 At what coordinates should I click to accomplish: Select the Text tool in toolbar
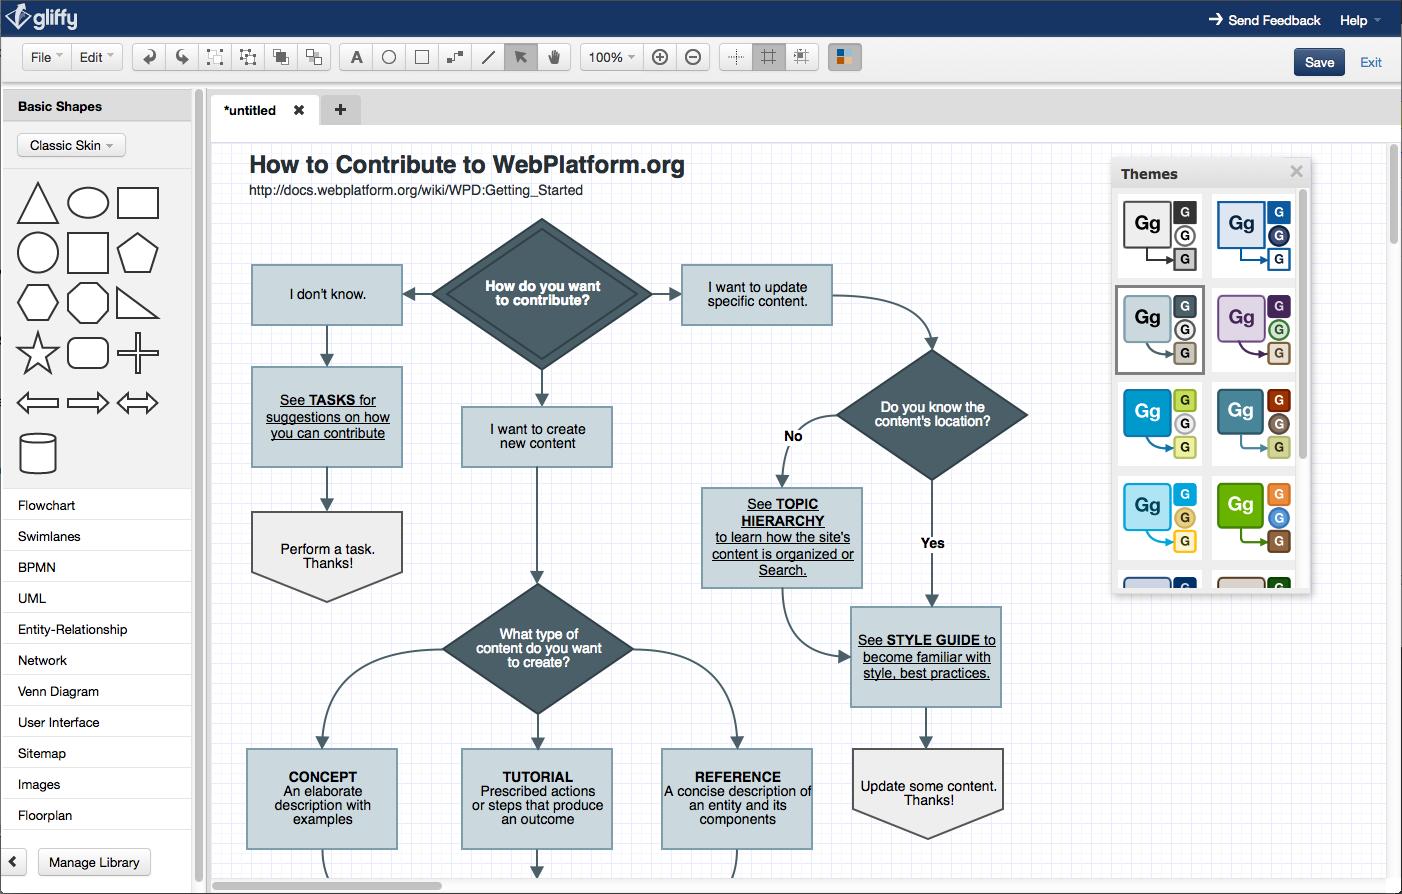click(356, 57)
